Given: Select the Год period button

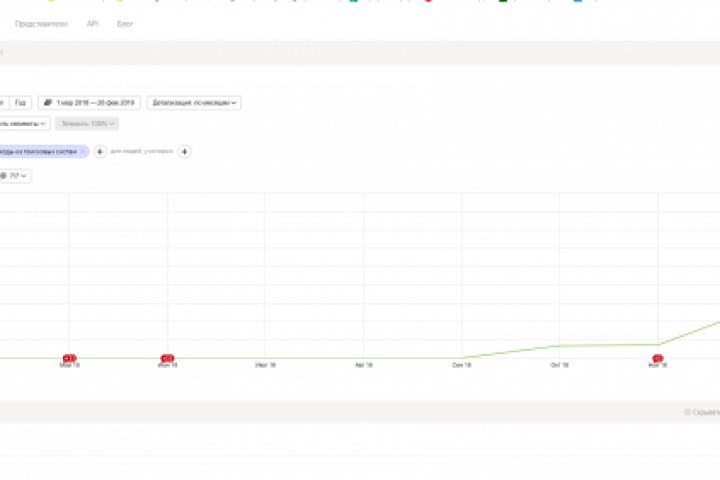Looking at the screenshot, I should [x=21, y=103].
